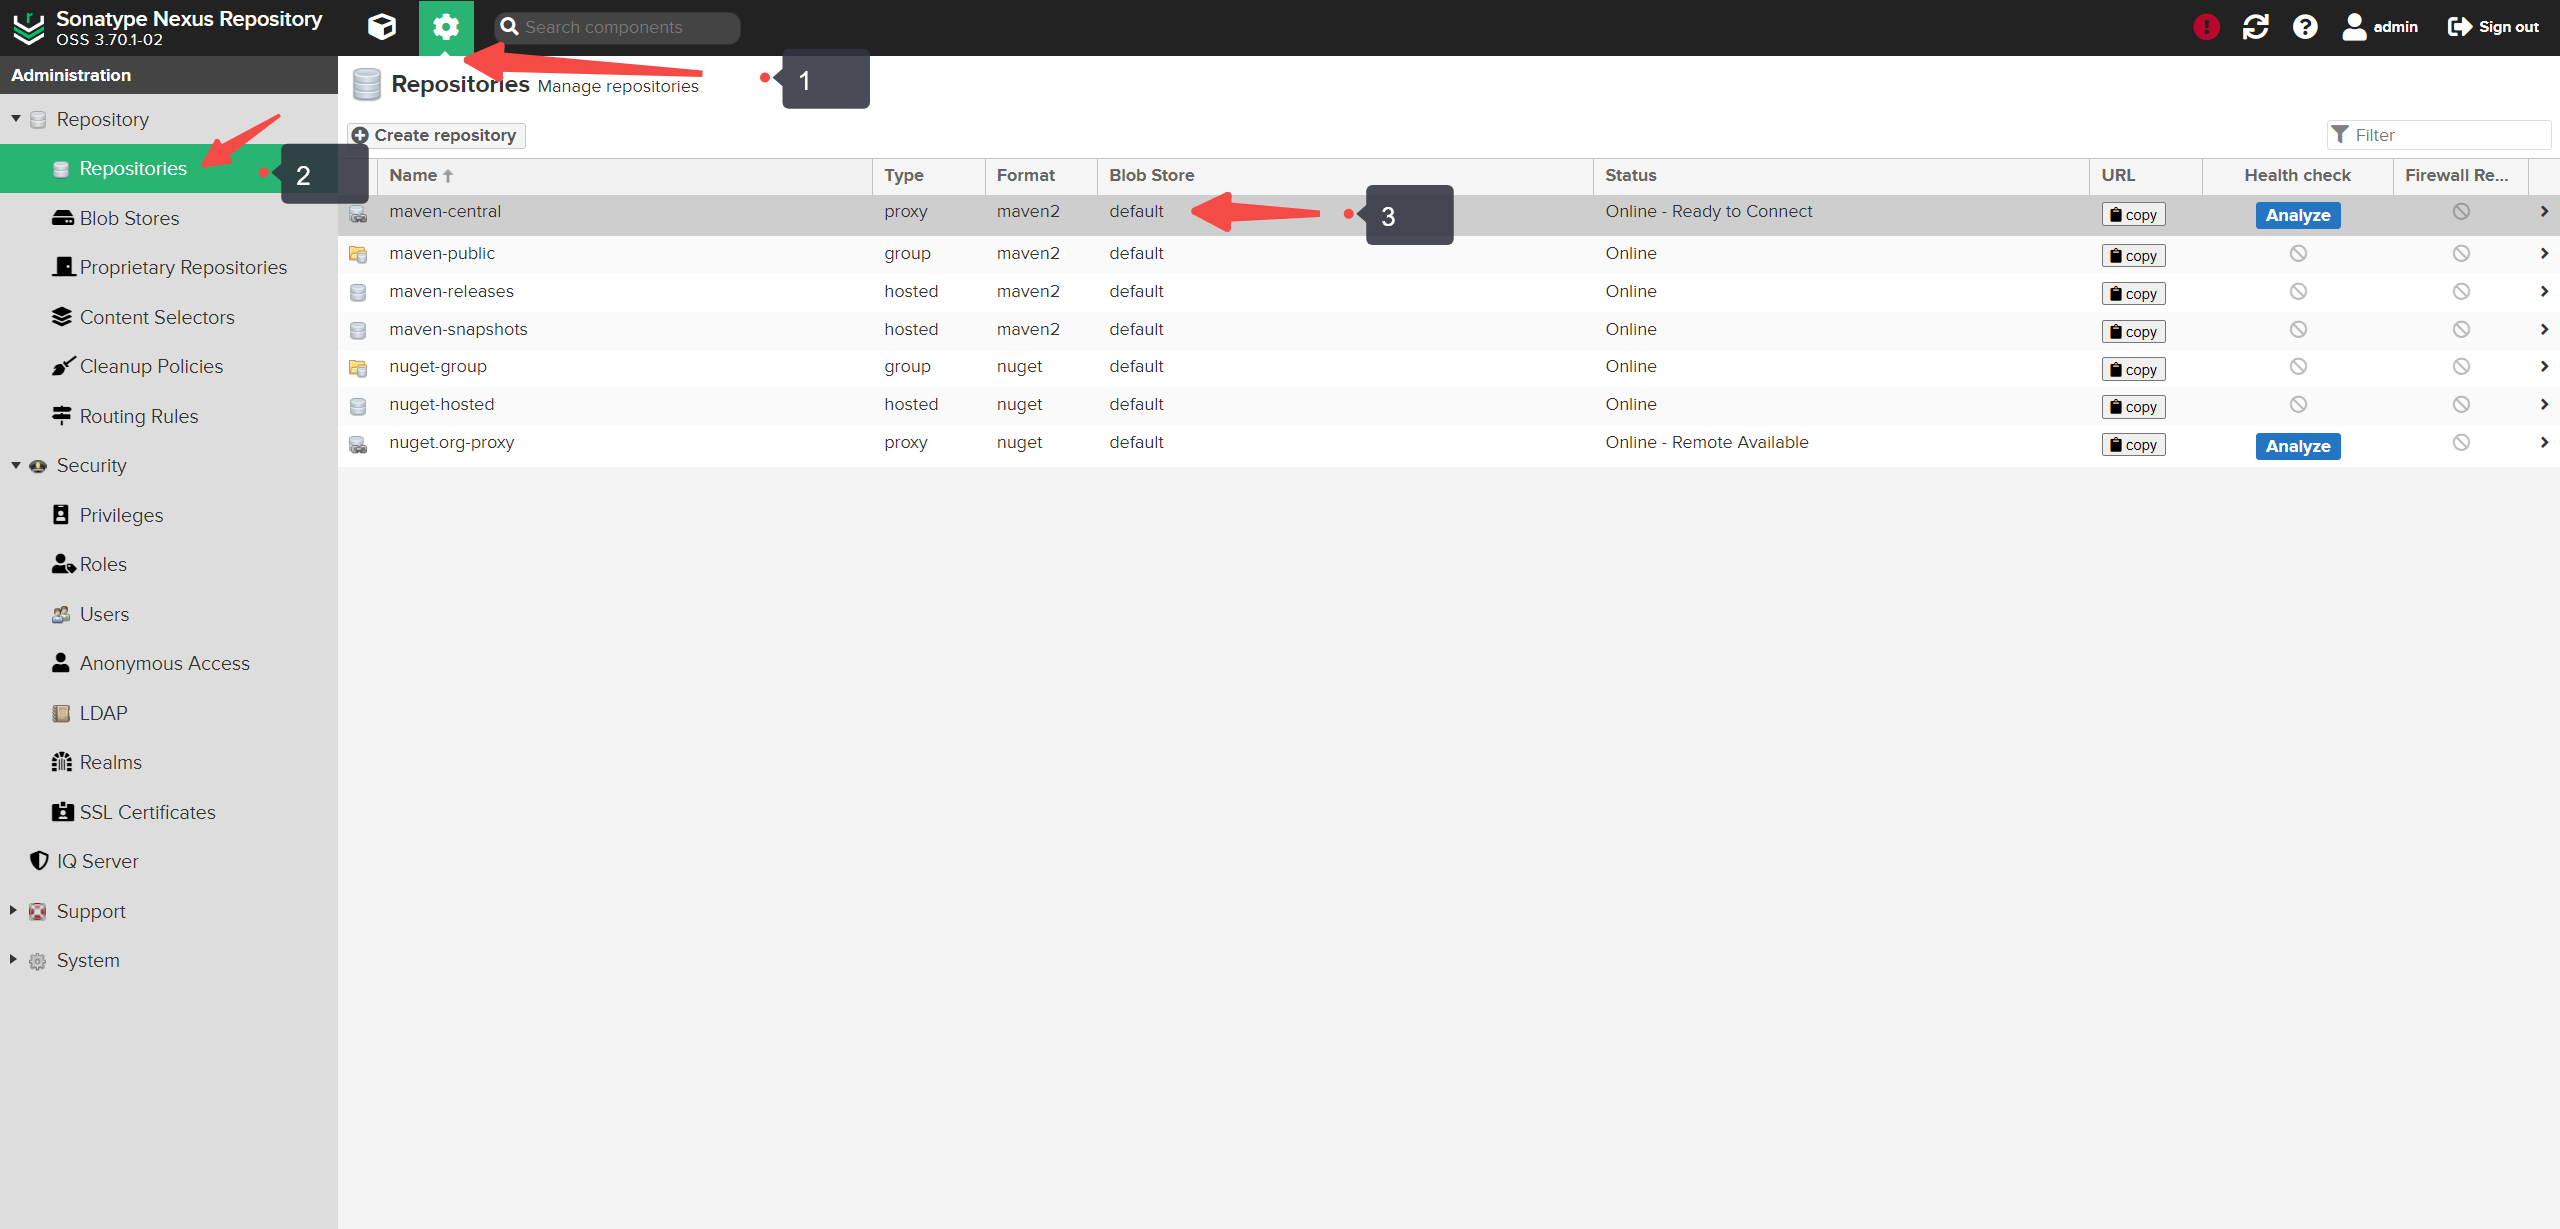The height and width of the screenshot is (1229, 2560).
Task: Analyze health of maven-central
Action: [2297, 215]
